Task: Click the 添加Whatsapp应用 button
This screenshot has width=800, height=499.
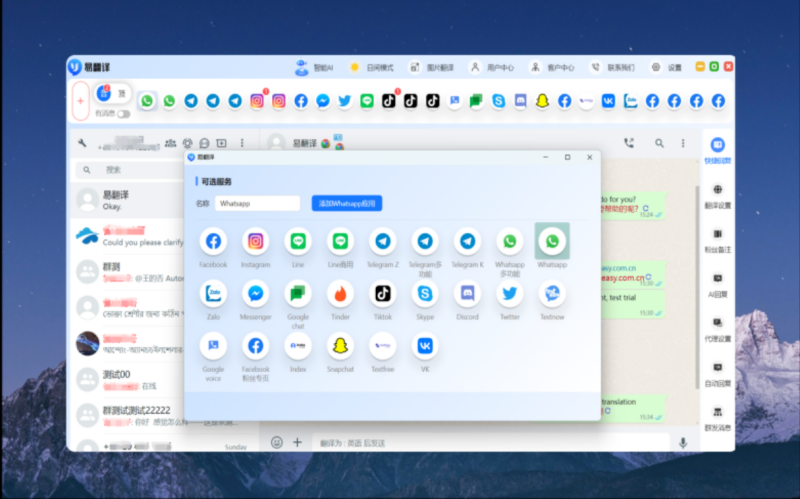Action: point(346,203)
